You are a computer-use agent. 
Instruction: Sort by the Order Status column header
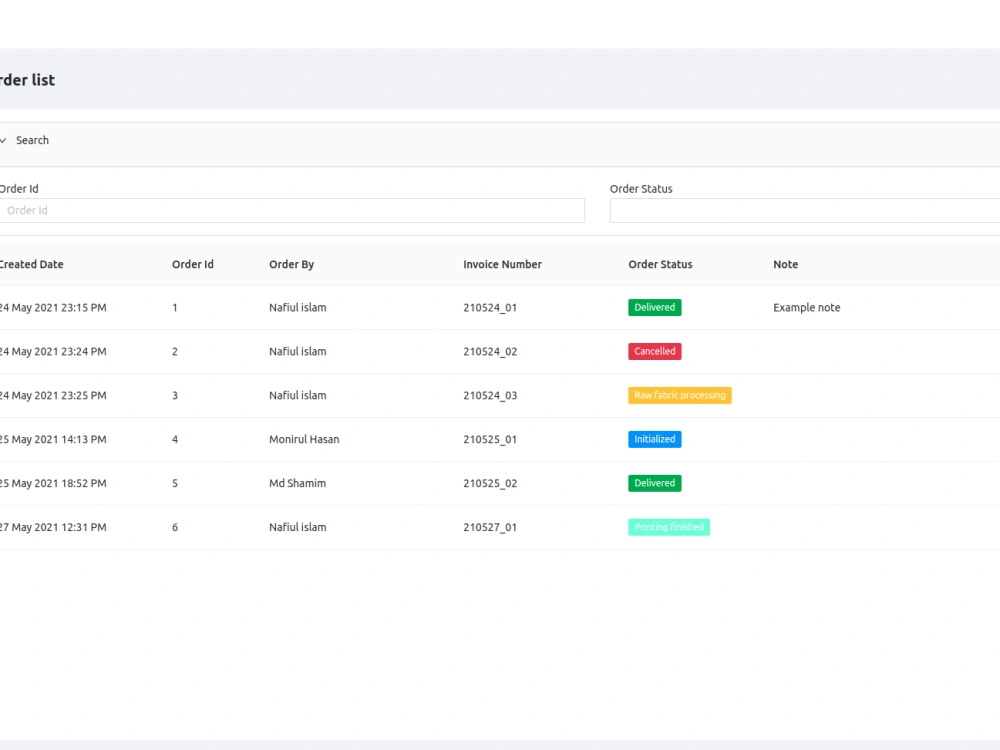point(660,264)
